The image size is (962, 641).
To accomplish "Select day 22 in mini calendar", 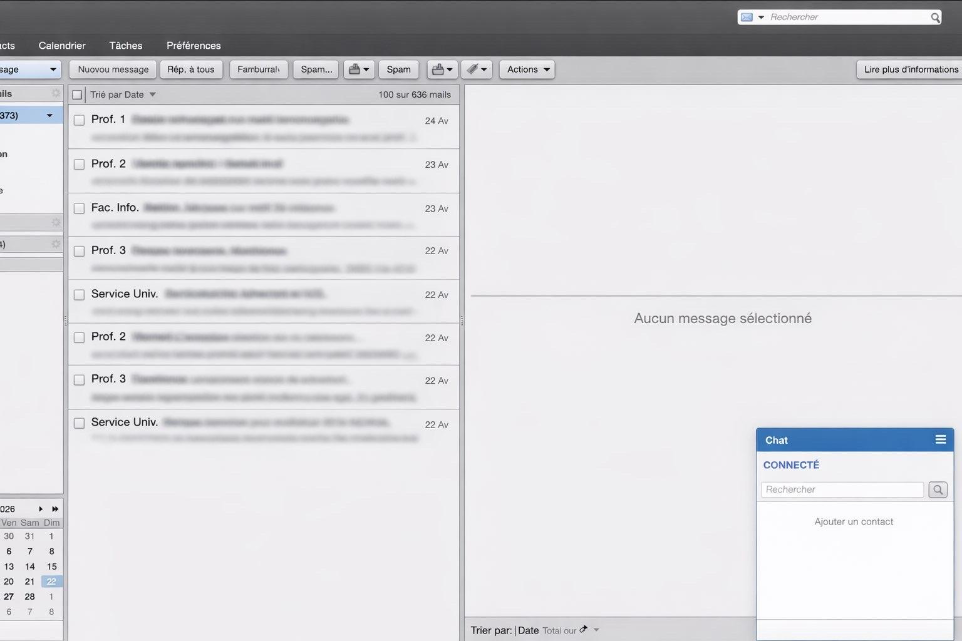I will (x=52, y=581).
